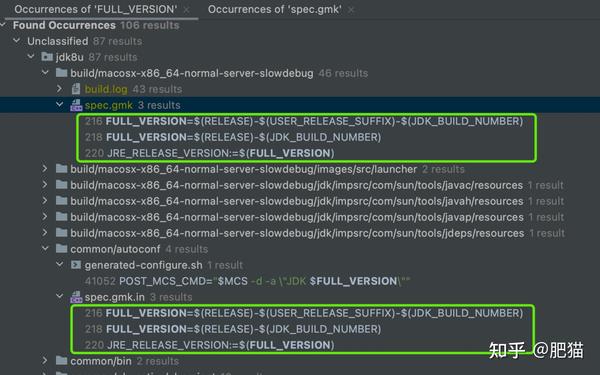Select the com/sun/tools/javah/resources row
This screenshot has height=375, width=600.
(300, 201)
